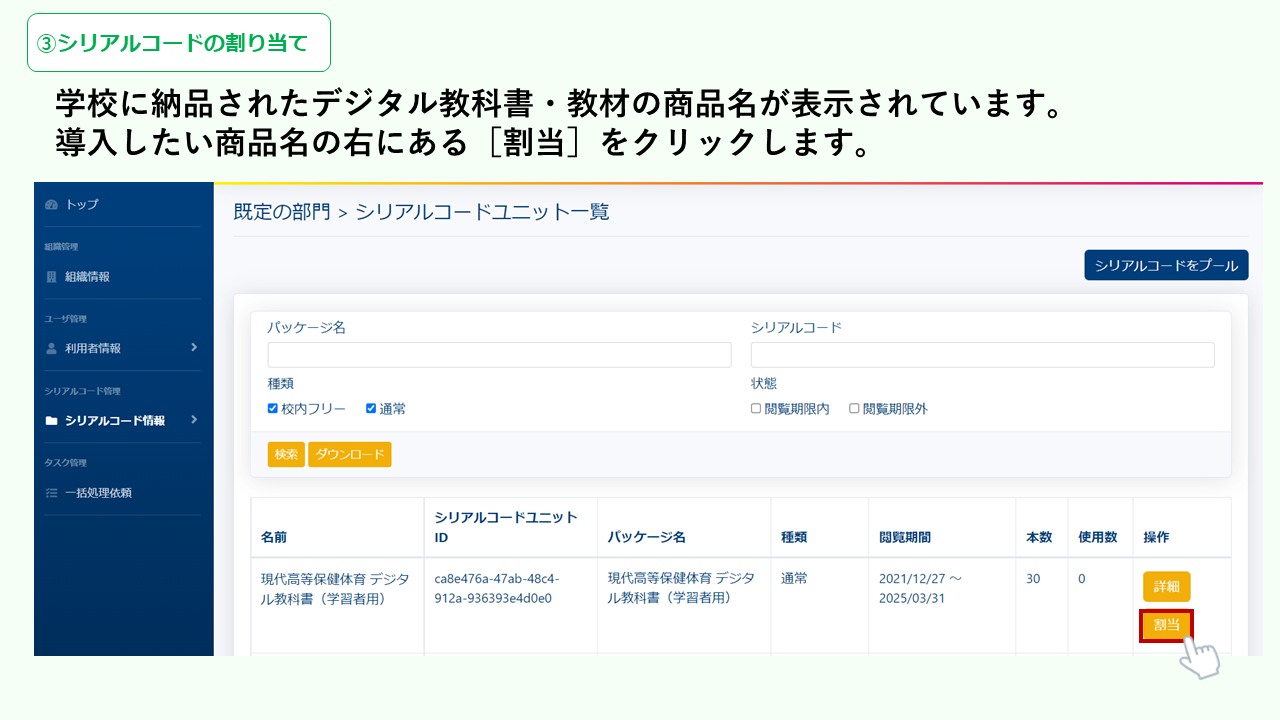Click the 詳細 button in the table row
Image resolution: width=1280 pixels, height=720 pixels.
pos(1166,586)
